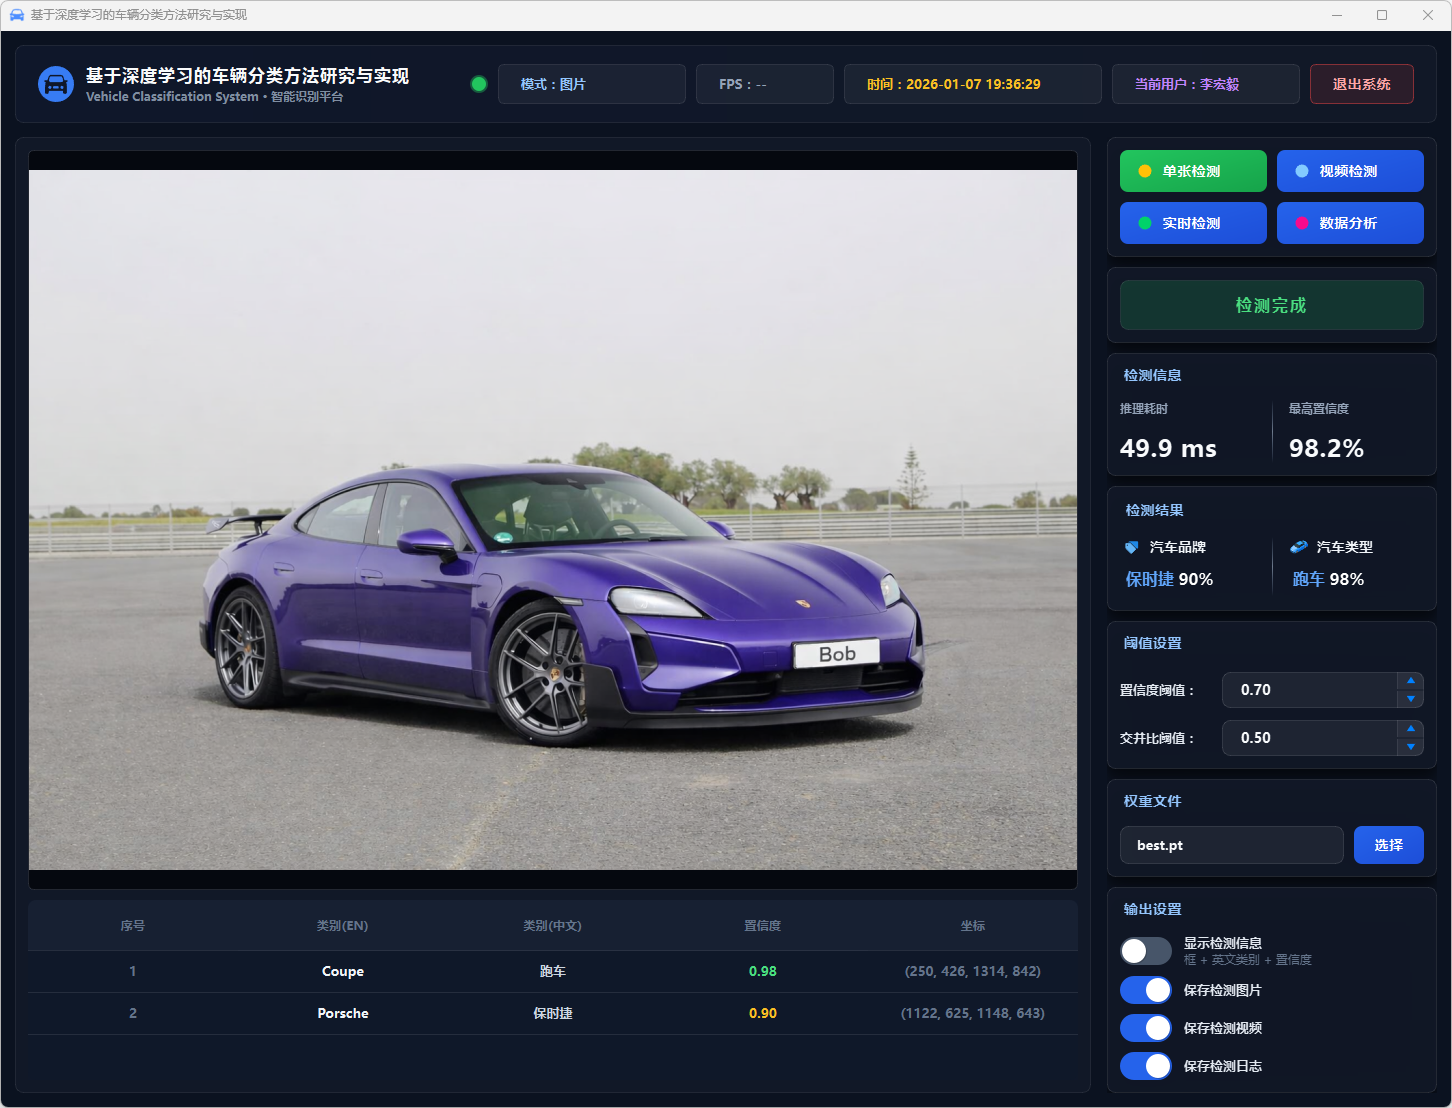Lower the 交并比阈值 with down arrow
1452x1108 pixels.
click(x=1411, y=747)
